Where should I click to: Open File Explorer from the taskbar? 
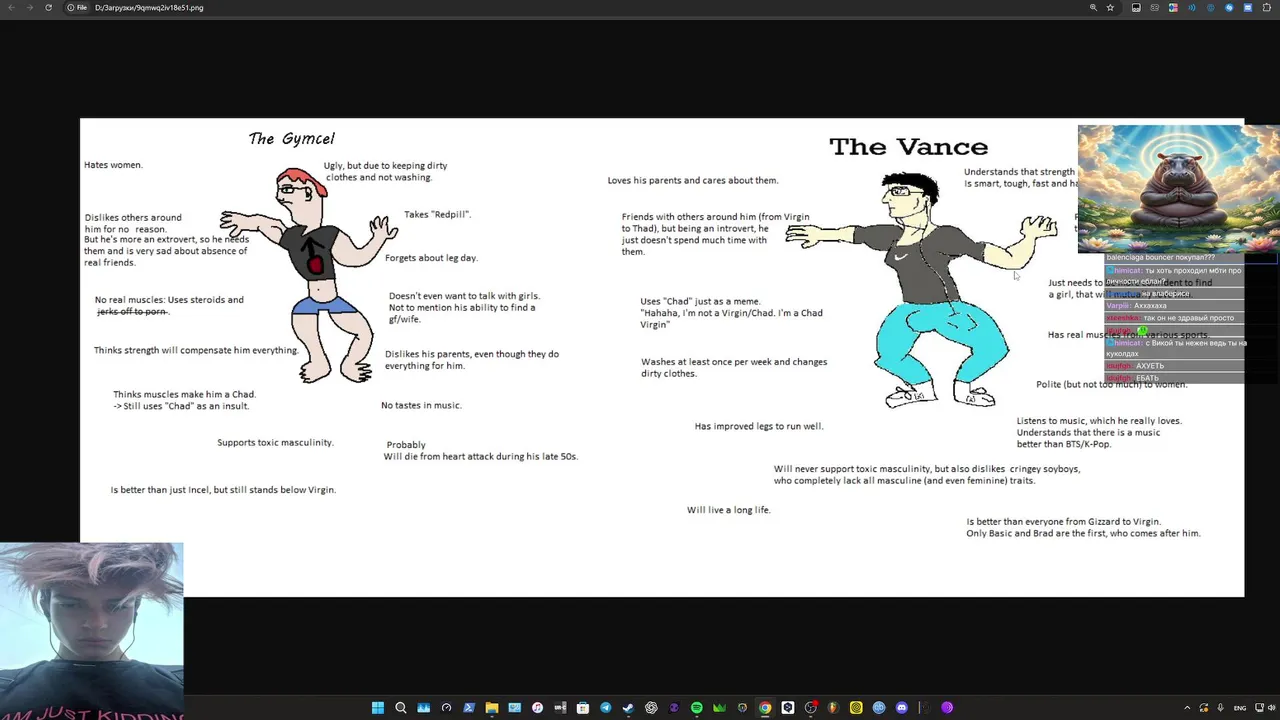coord(492,708)
